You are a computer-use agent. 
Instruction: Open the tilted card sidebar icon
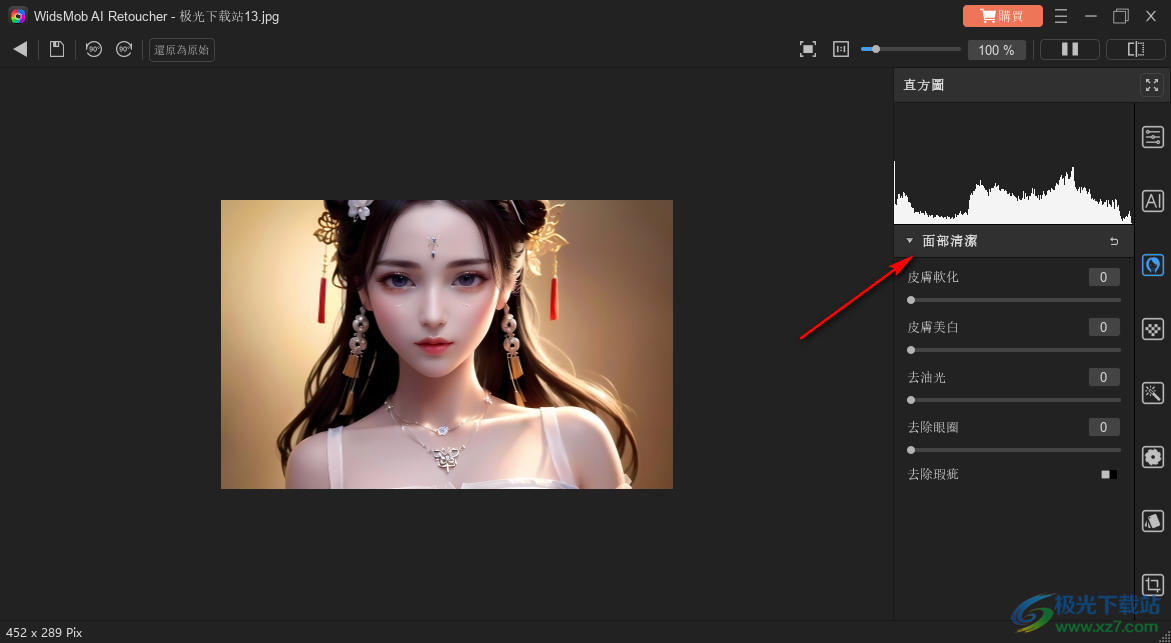click(x=1153, y=521)
